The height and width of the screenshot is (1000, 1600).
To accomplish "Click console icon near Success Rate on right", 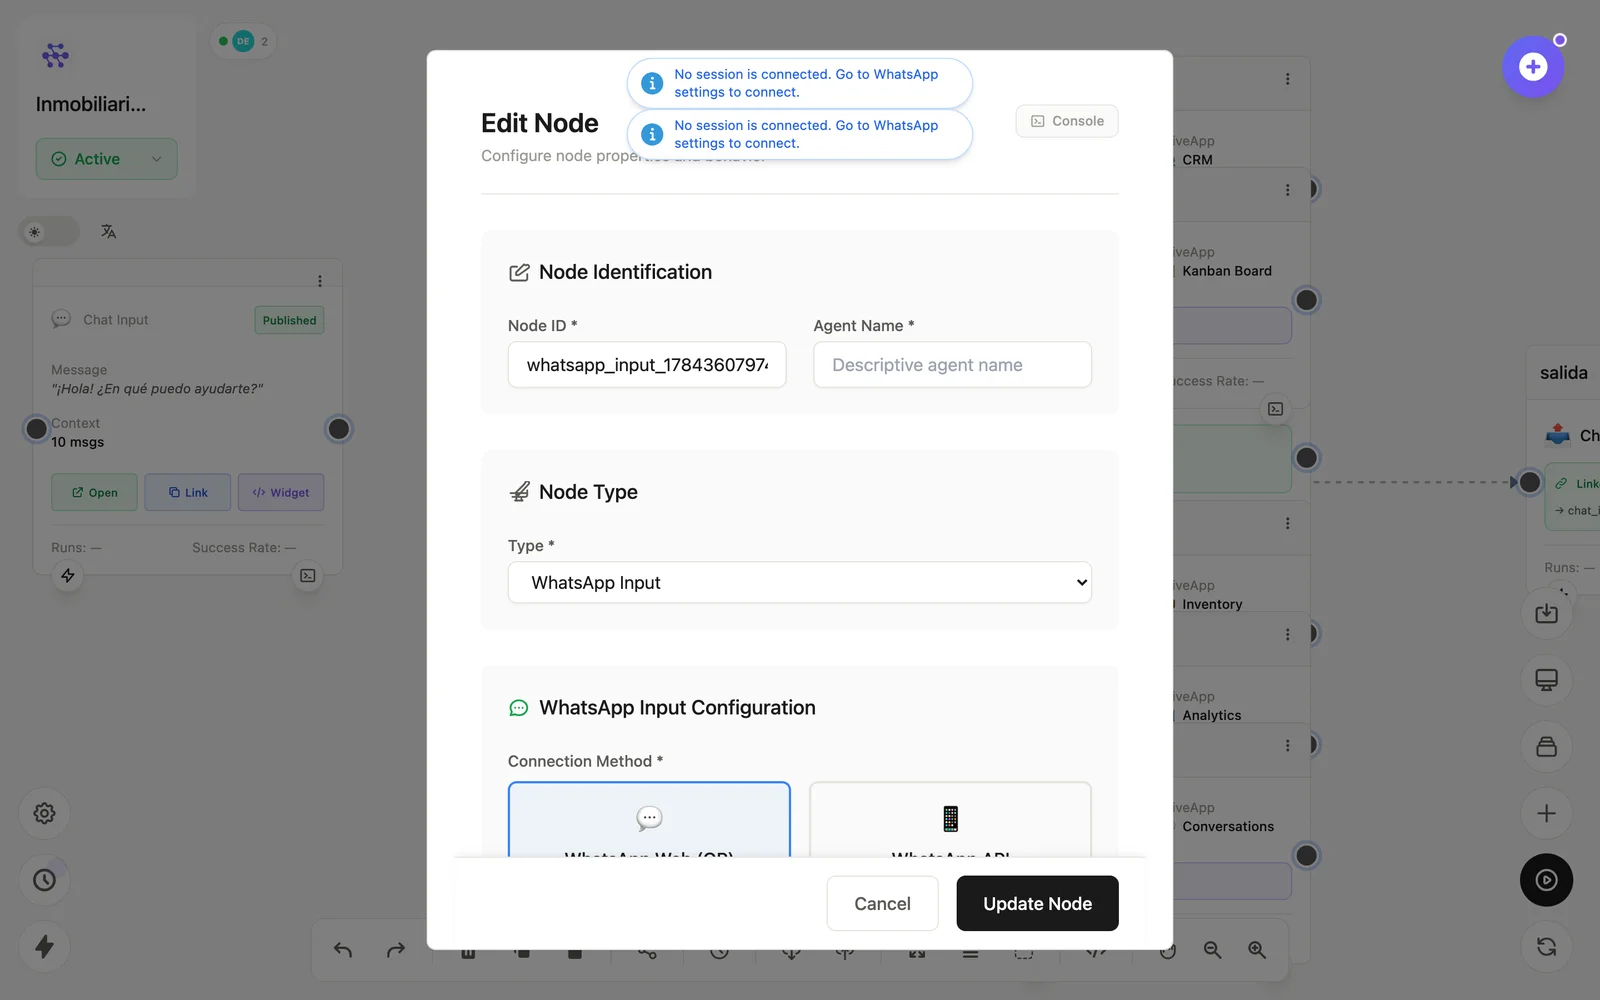I will click(x=1276, y=409).
